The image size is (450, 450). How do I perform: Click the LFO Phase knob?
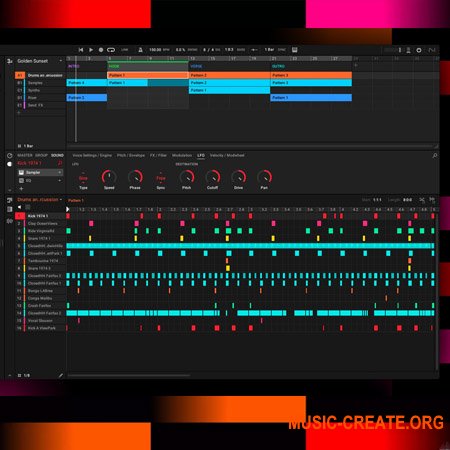click(x=135, y=177)
